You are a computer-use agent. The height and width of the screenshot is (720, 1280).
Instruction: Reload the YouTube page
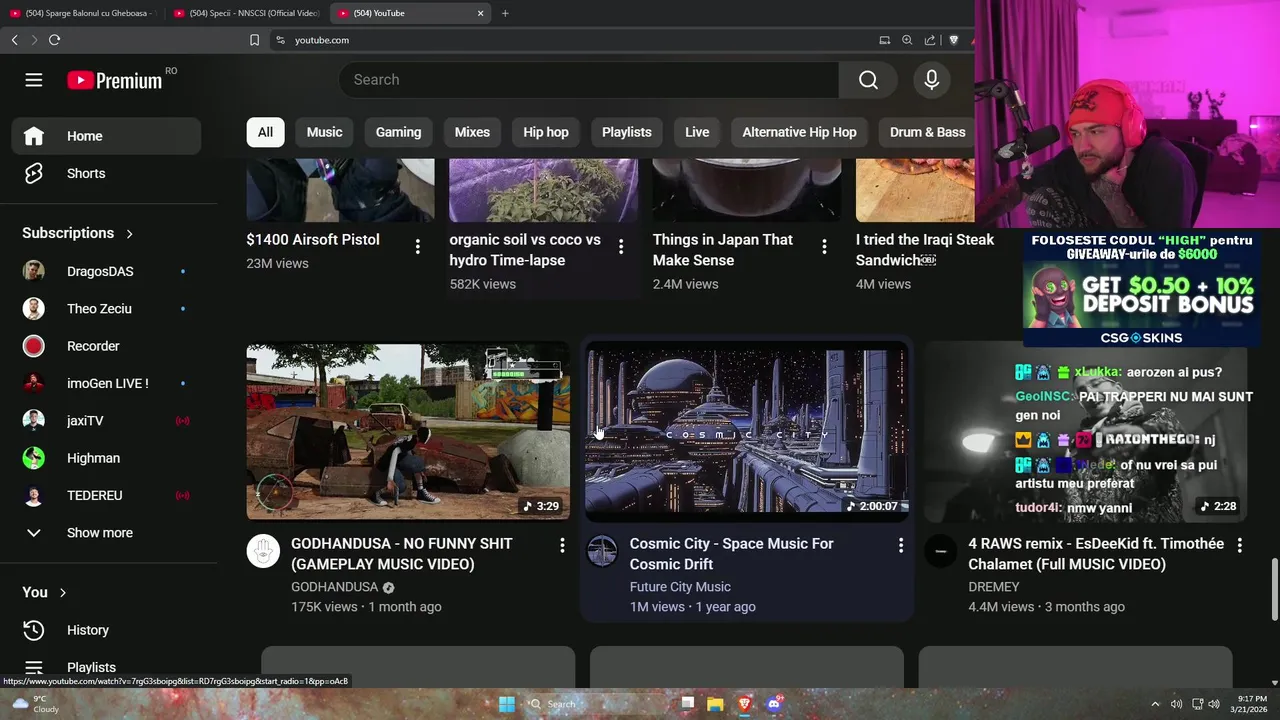coord(54,40)
